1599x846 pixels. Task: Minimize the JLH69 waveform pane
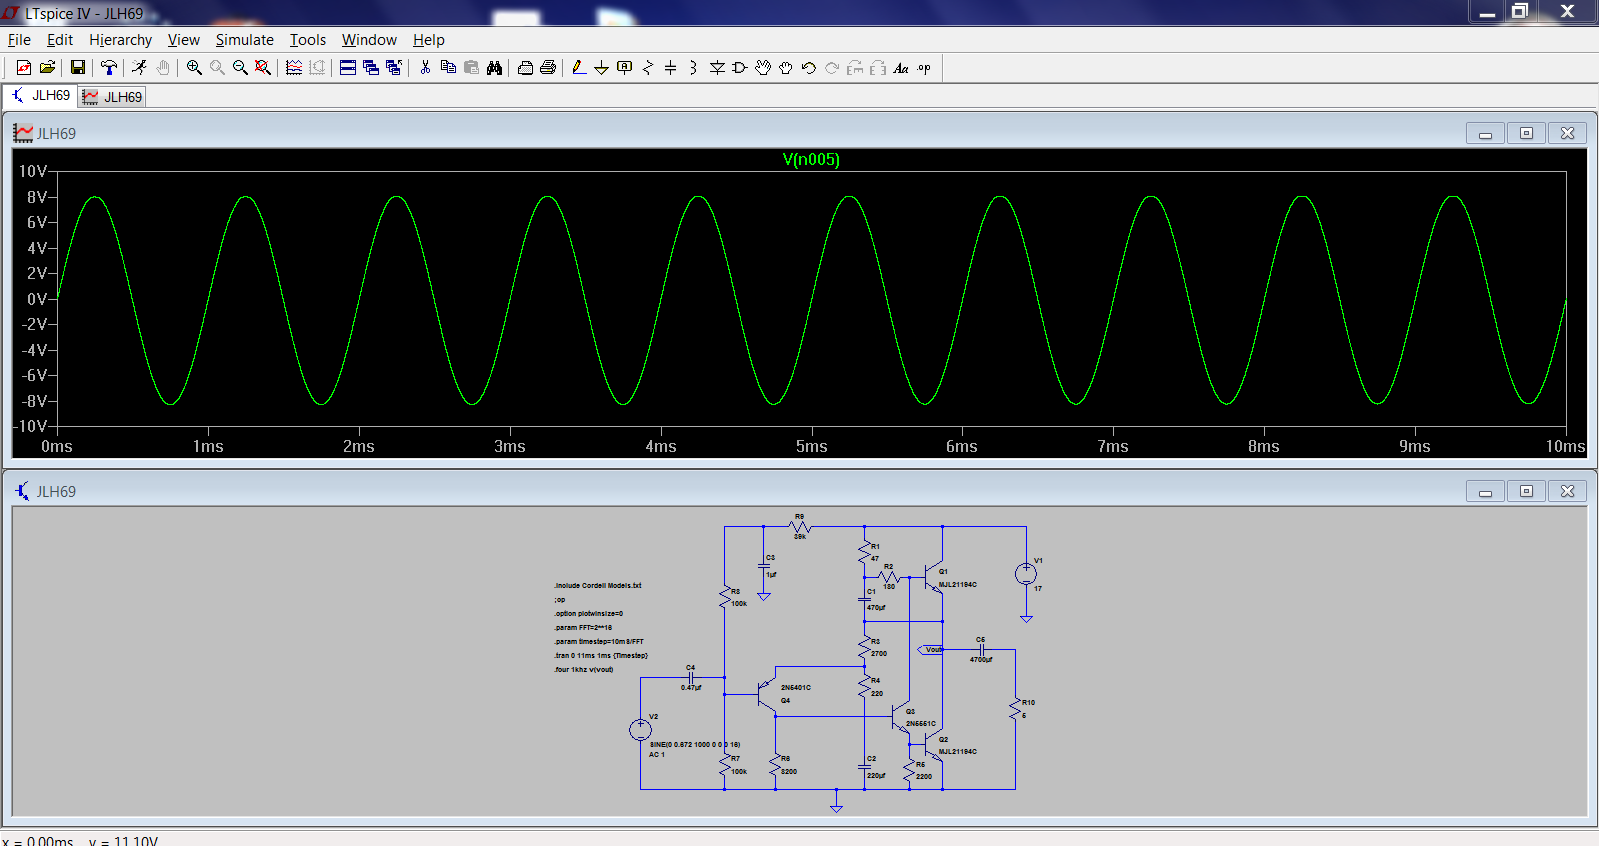click(1485, 133)
